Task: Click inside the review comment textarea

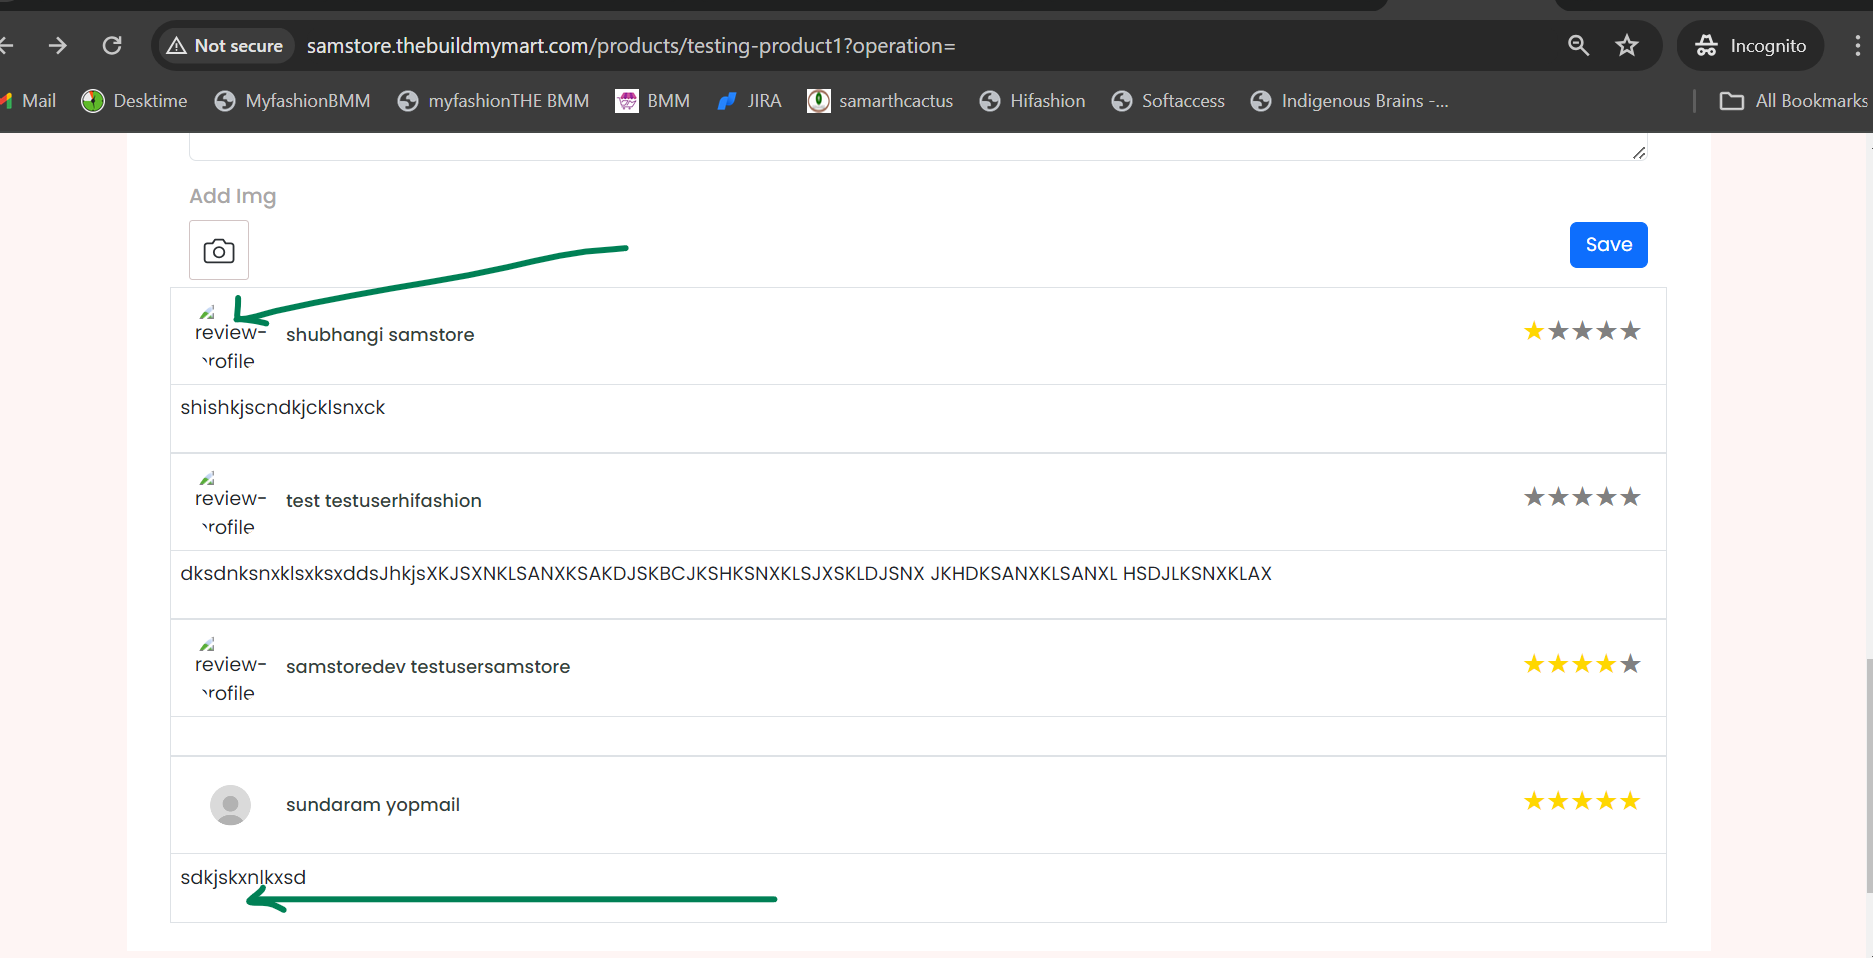Action: [918, 146]
